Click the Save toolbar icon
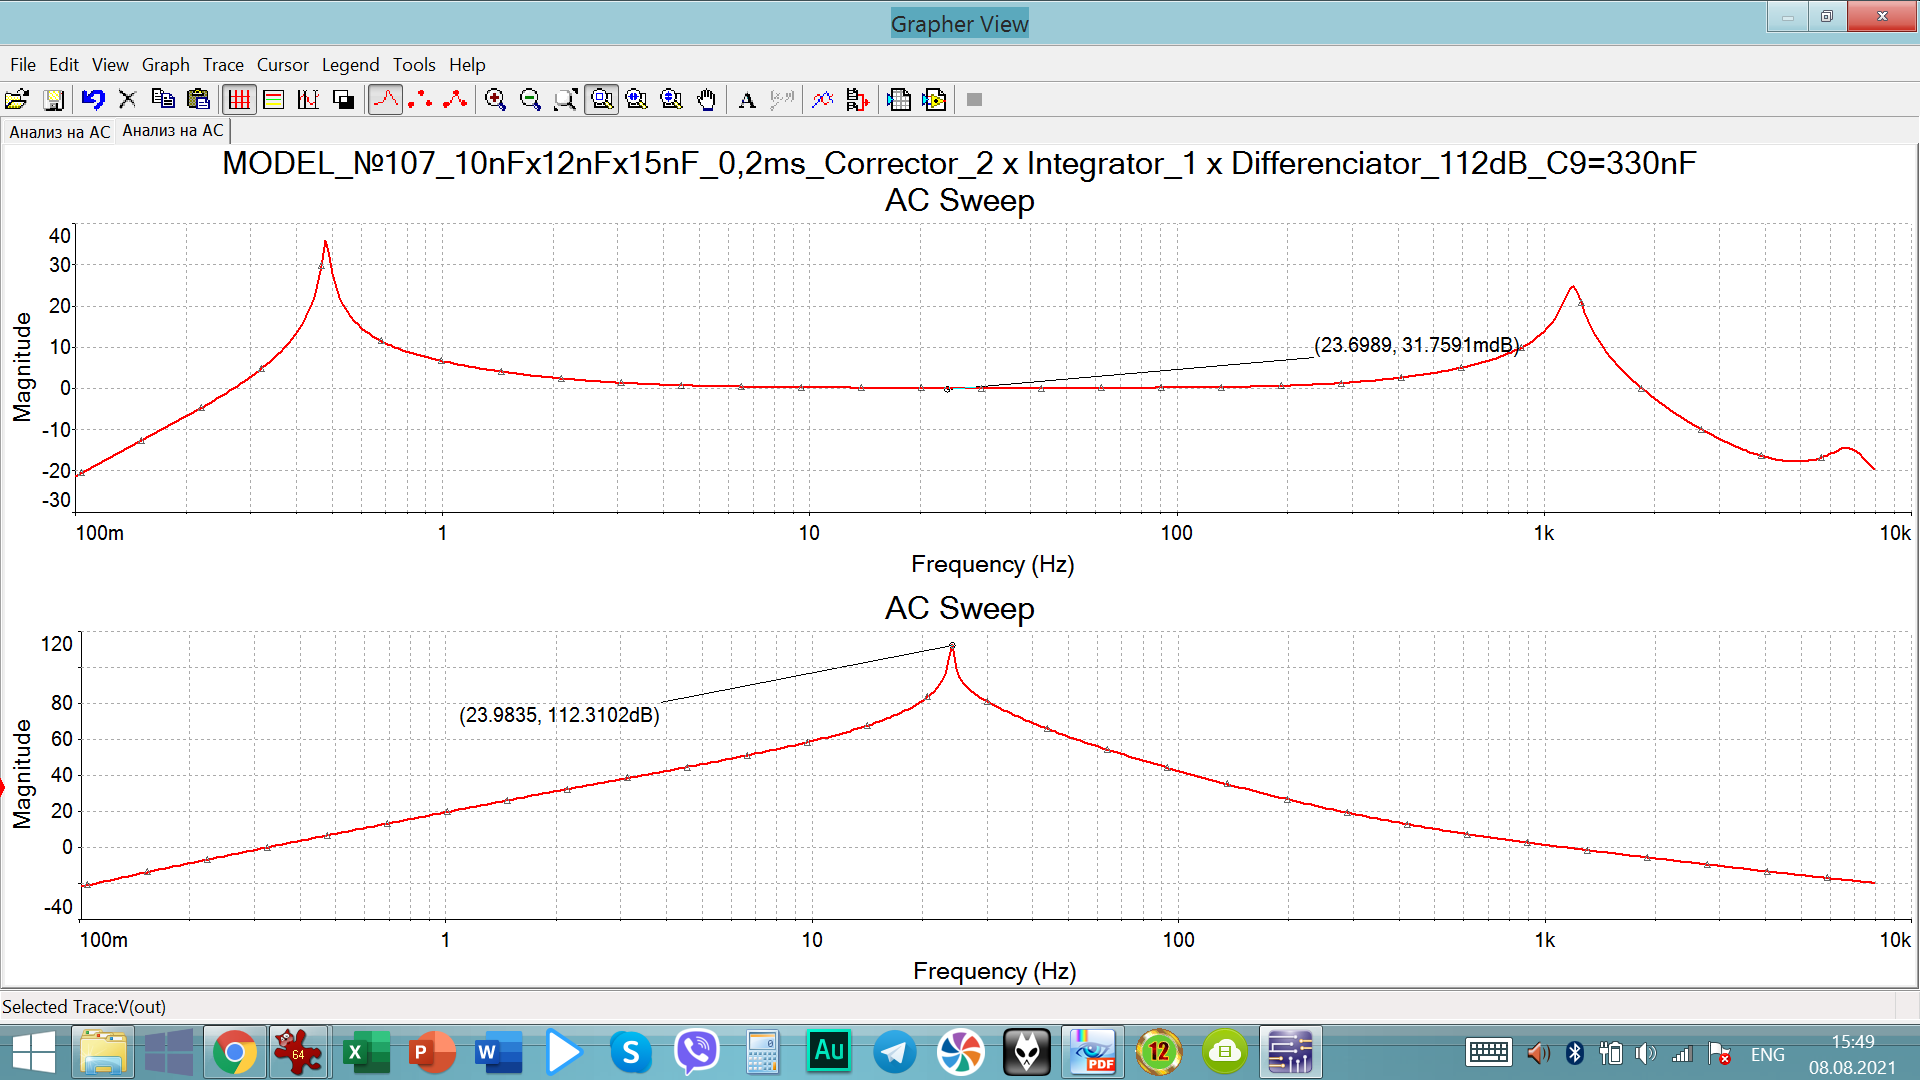Screen dimensions: 1920x1080 (53, 99)
